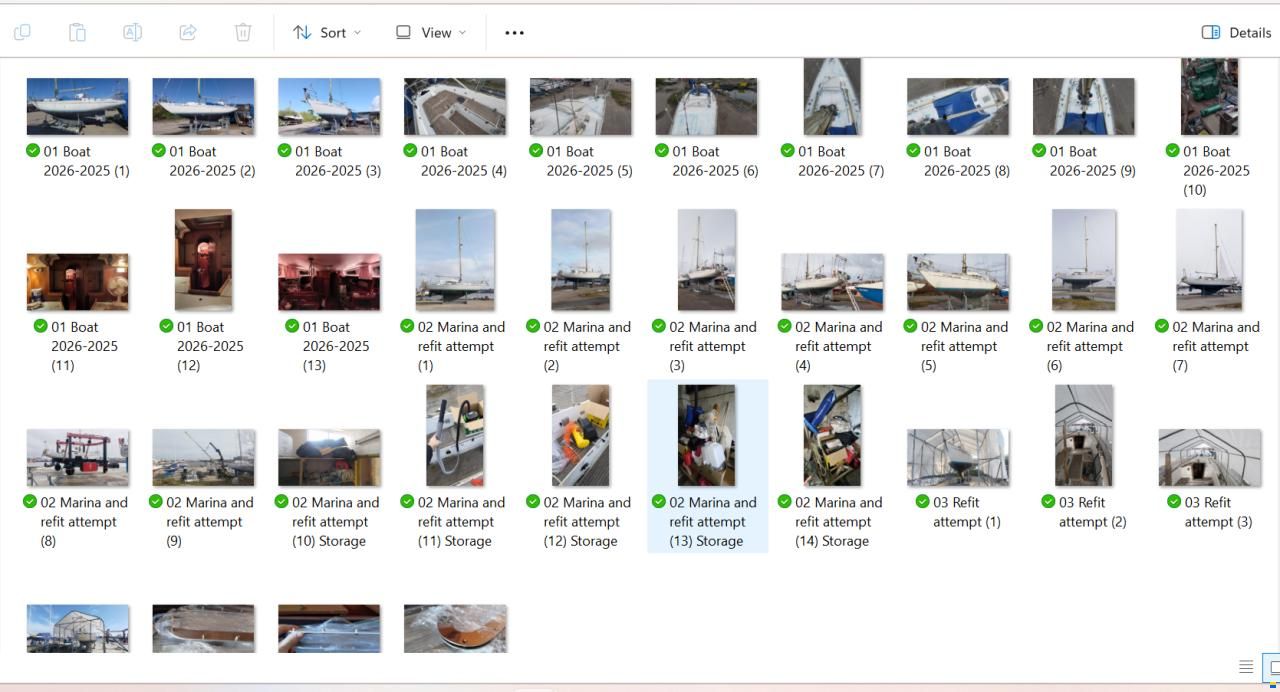Click the Paste clipboard icon
This screenshot has height=692, width=1280.
[77, 33]
